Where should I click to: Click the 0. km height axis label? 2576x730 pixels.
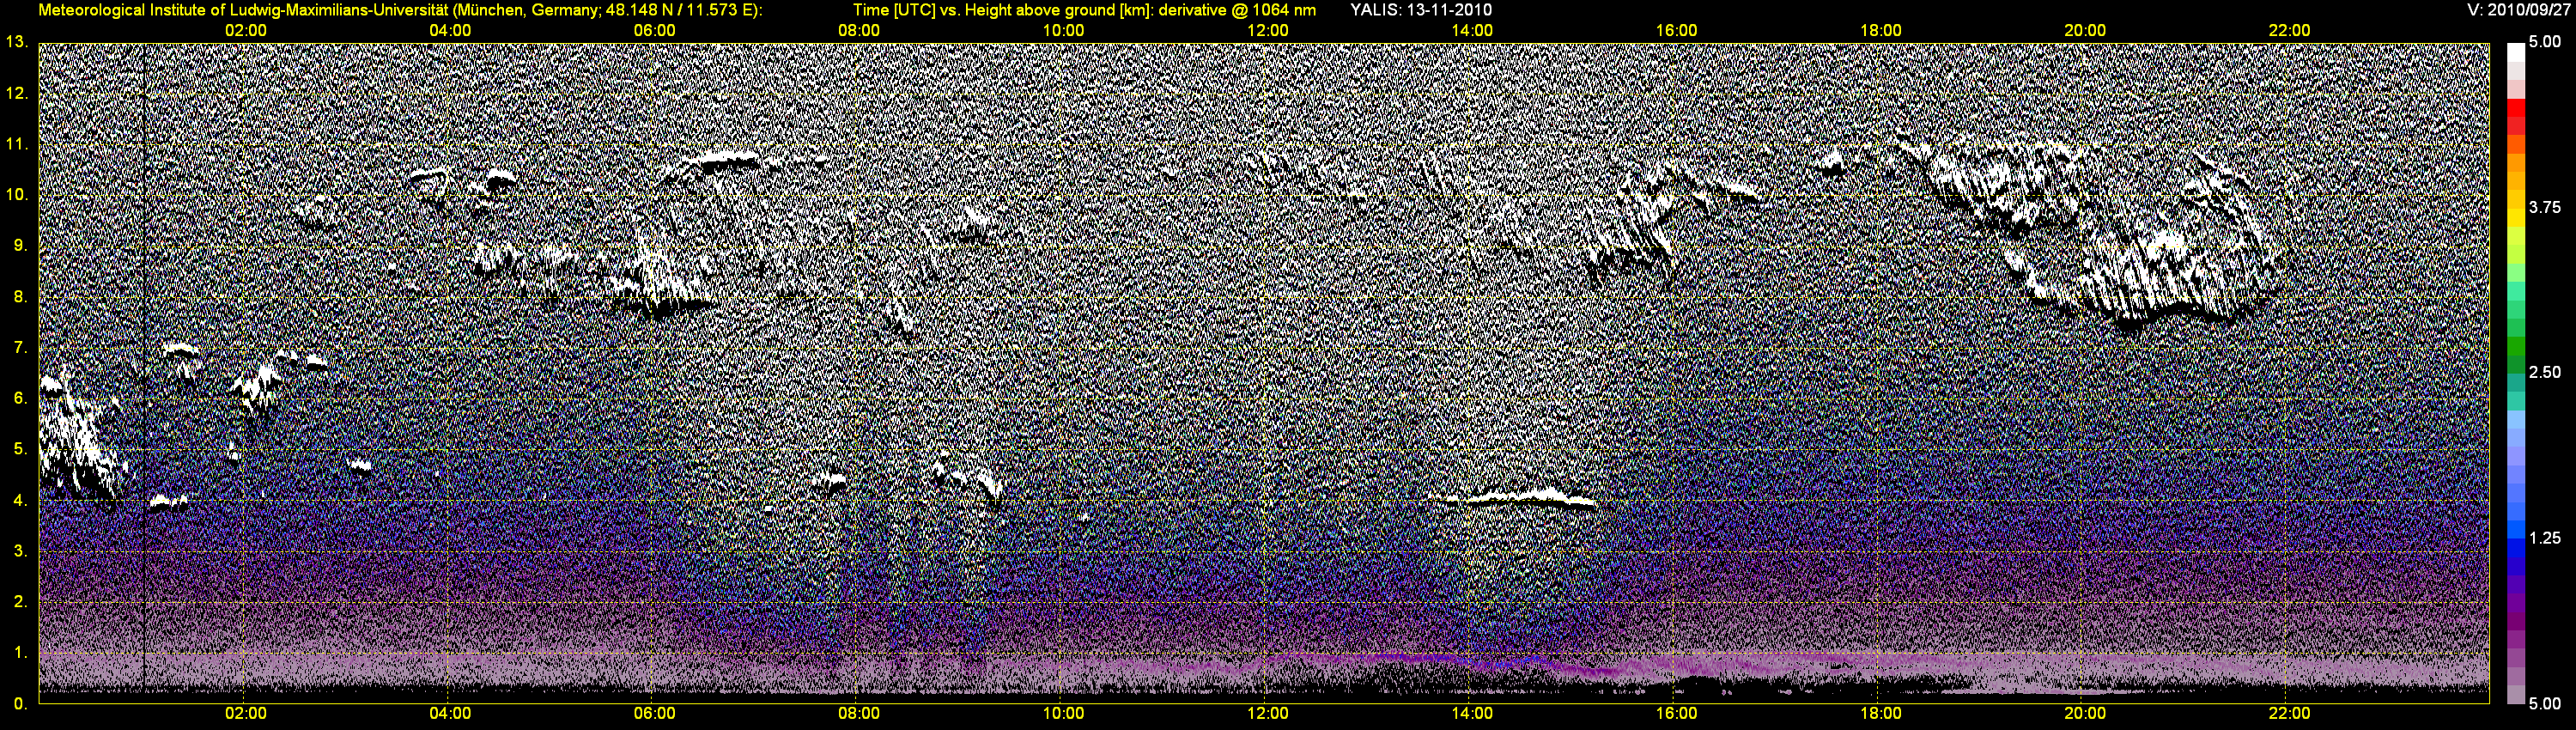20,703
